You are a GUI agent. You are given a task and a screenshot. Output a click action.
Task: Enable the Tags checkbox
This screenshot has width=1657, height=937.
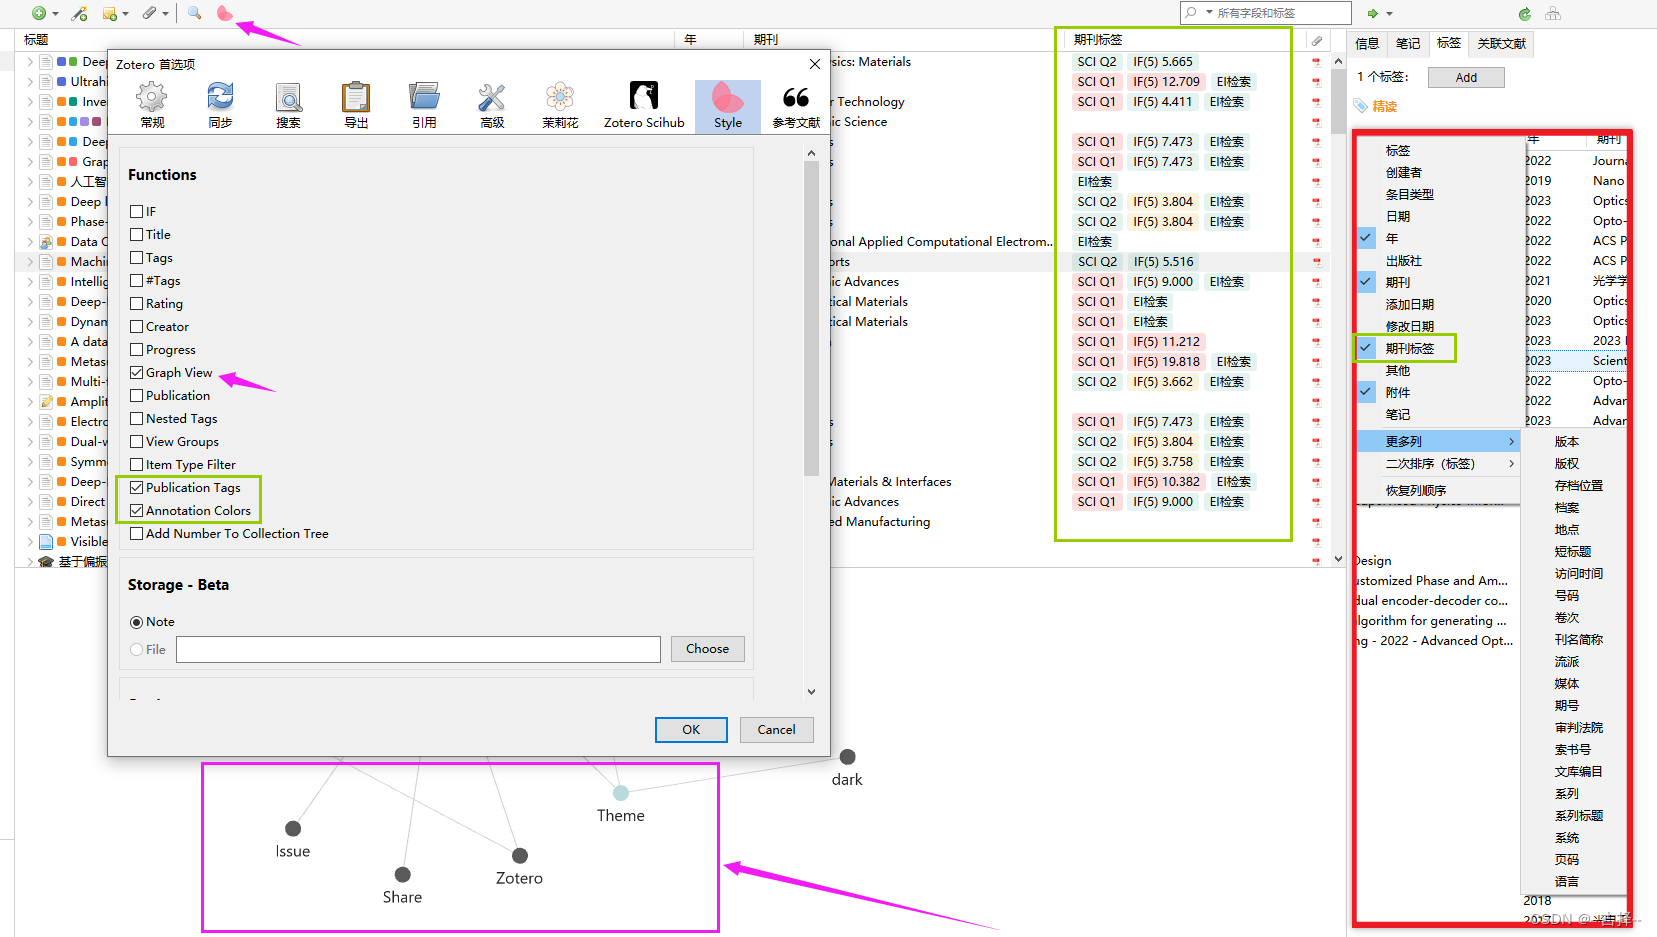137,257
